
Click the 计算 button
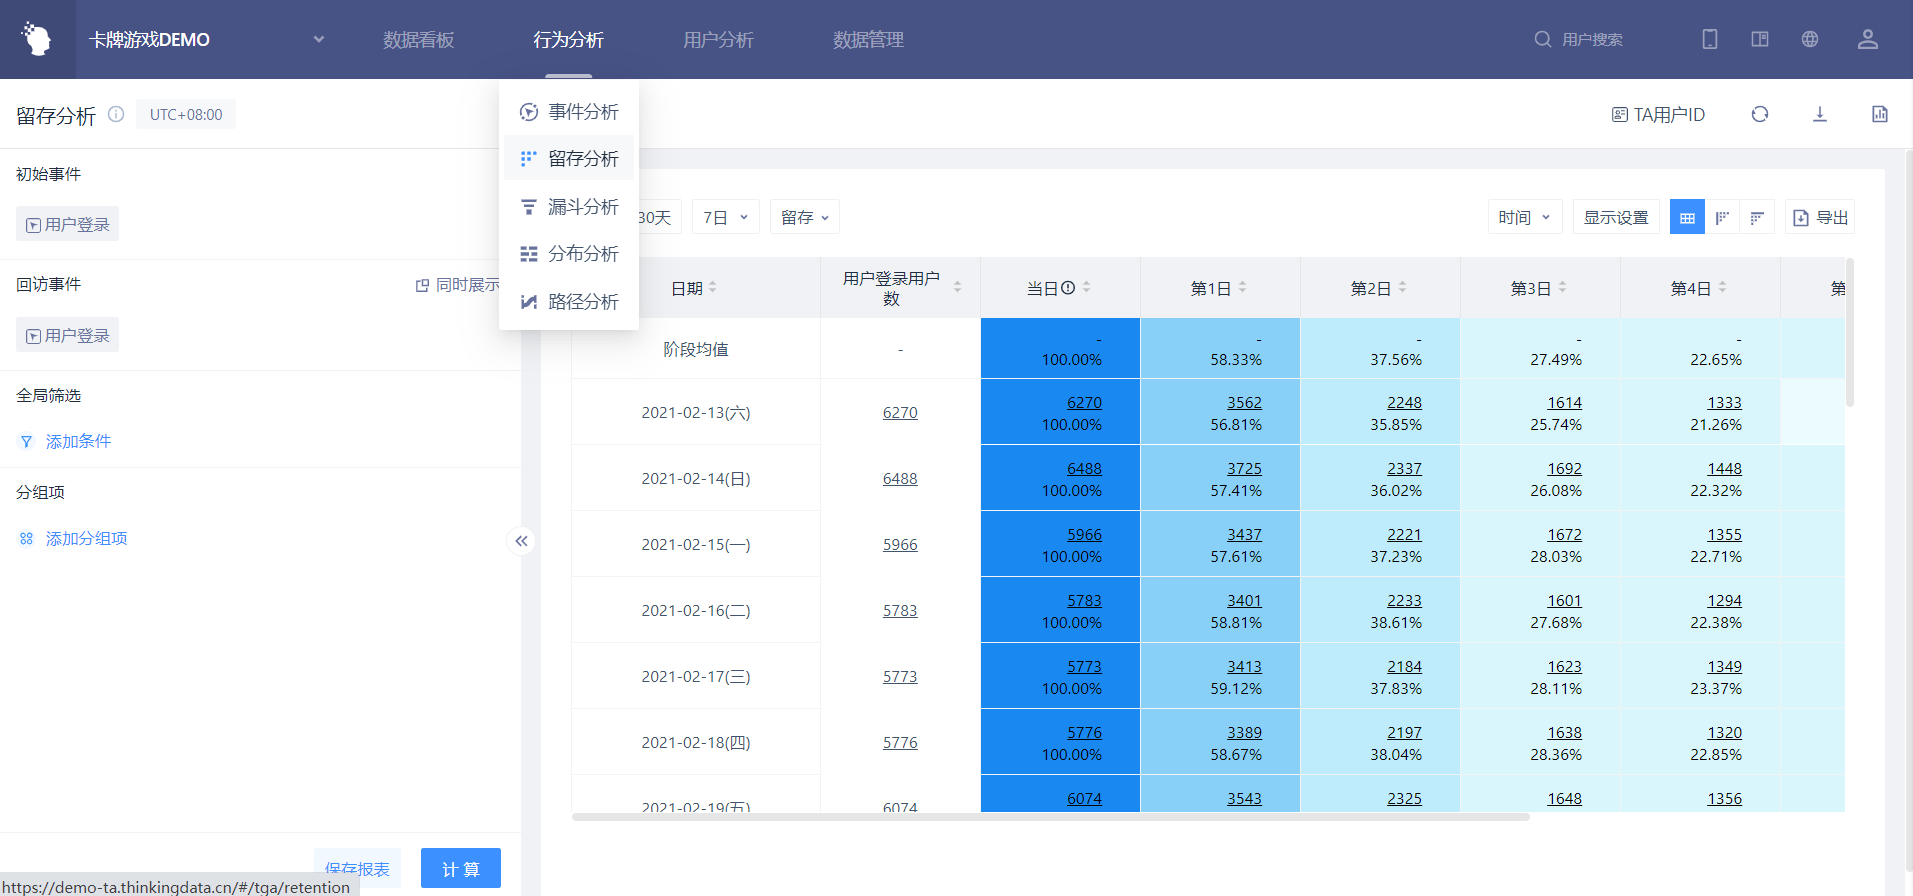click(461, 869)
